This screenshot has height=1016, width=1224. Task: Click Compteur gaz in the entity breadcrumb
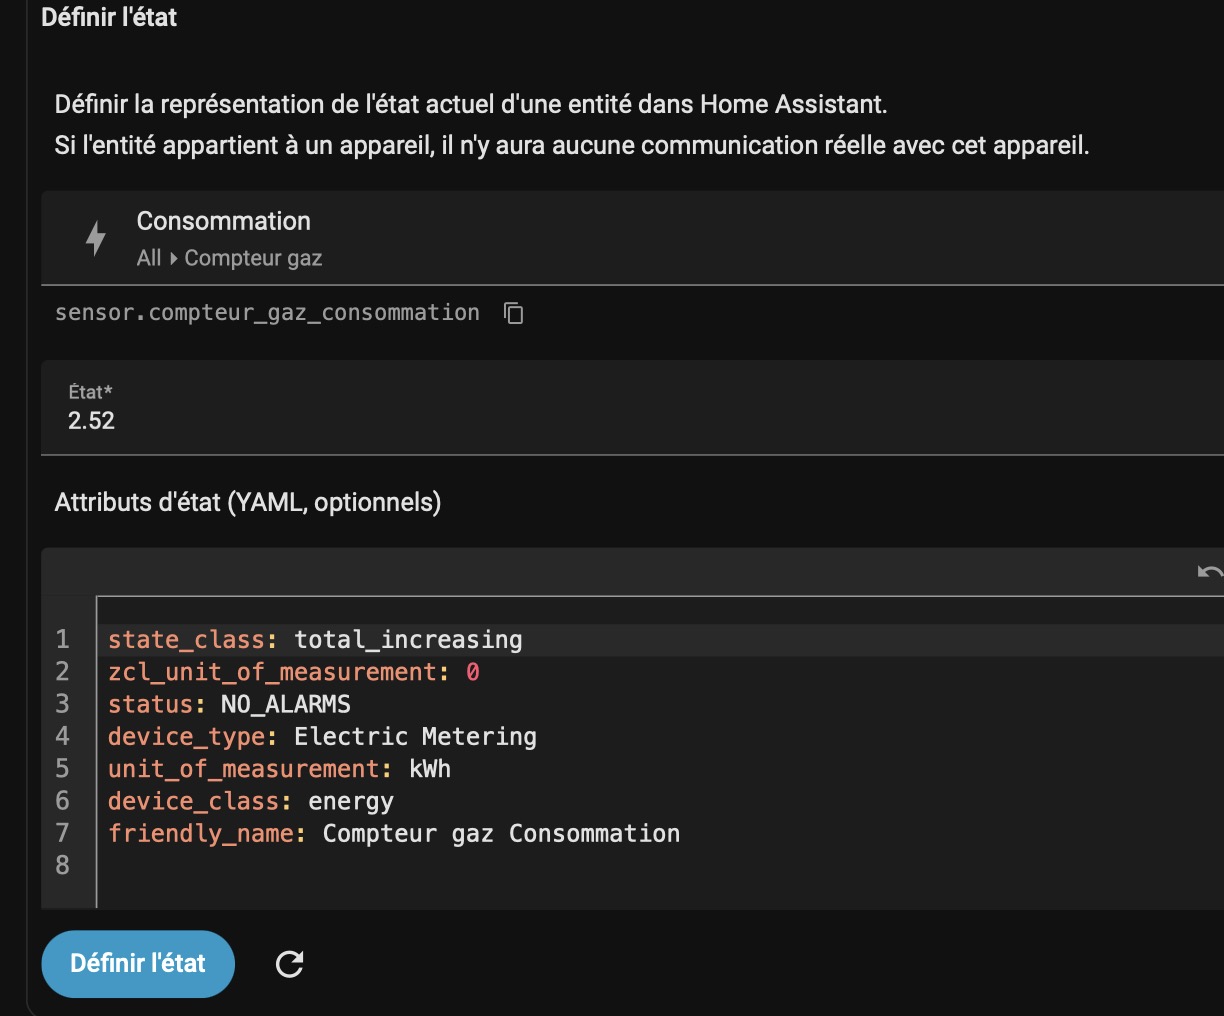pyautogui.click(x=253, y=258)
